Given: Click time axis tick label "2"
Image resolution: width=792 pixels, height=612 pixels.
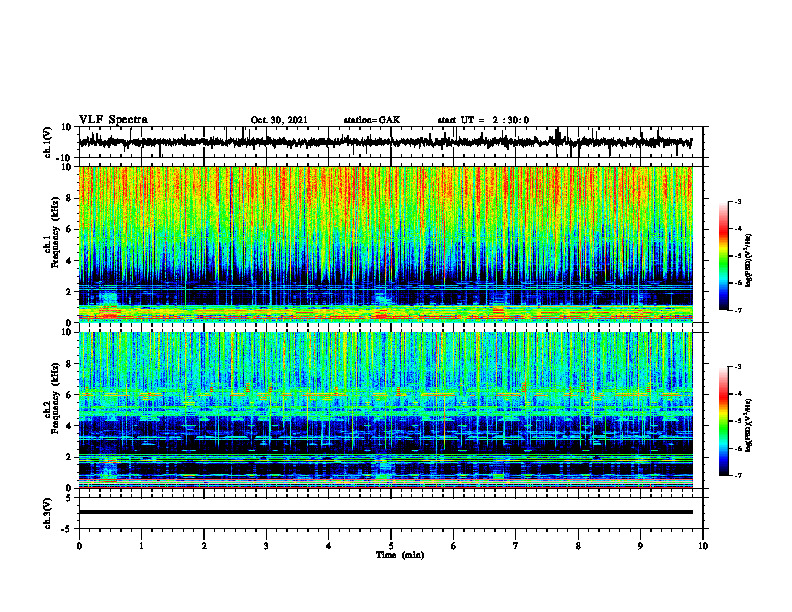Looking at the screenshot, I should click(204, 546).
